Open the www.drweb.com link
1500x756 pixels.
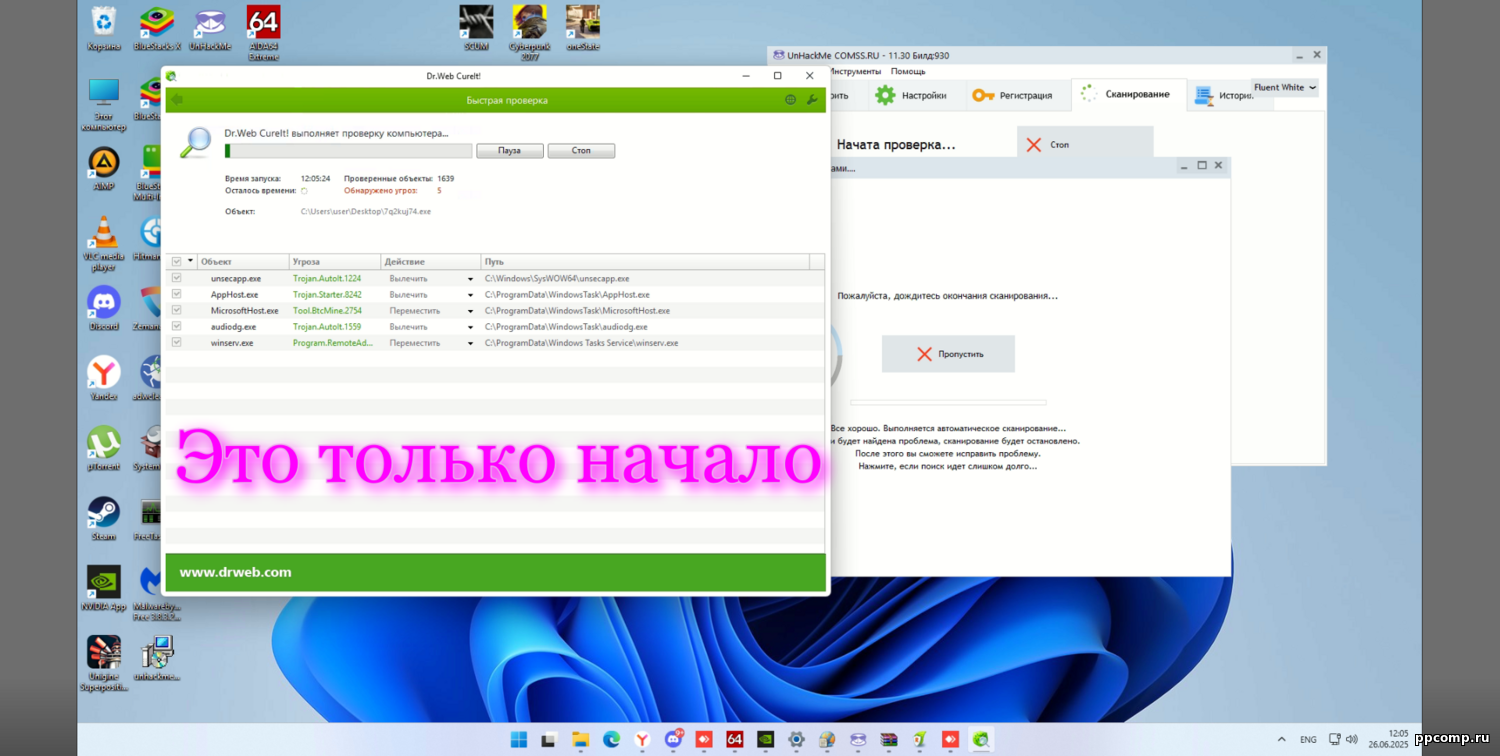click(x=235, y=572)
